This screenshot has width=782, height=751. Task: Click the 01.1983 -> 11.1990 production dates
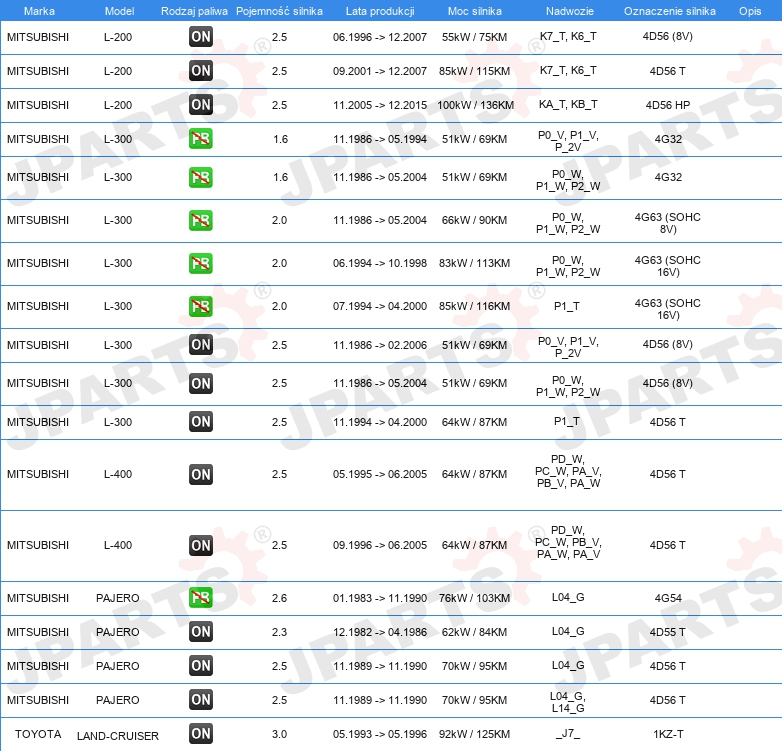click(380, 598)
